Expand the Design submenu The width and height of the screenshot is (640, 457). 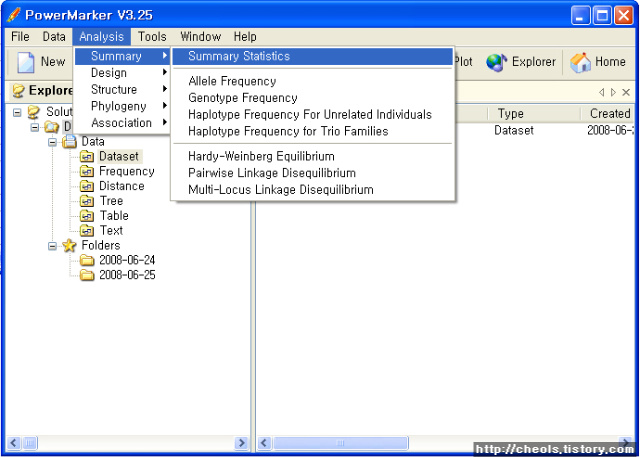(x=122, y=73)
